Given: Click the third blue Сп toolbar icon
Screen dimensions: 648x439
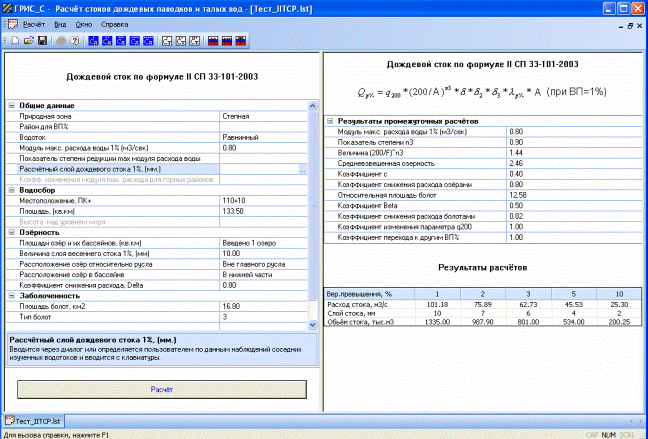Looking at the screenshot, I should click(121, 41).
